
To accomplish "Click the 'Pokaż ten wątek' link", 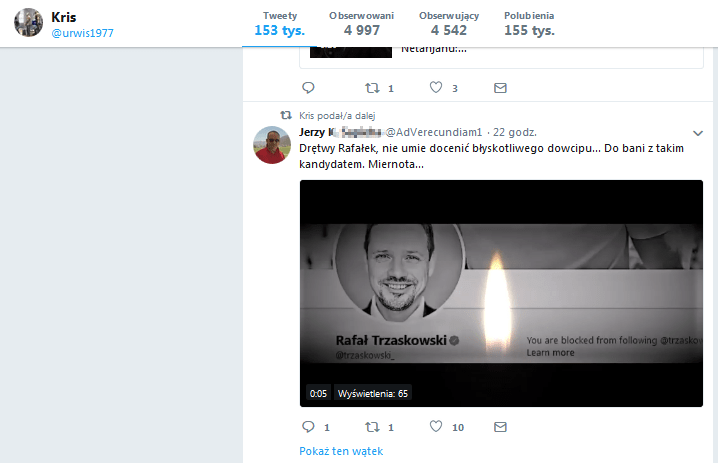I will [x=340, y=451].
